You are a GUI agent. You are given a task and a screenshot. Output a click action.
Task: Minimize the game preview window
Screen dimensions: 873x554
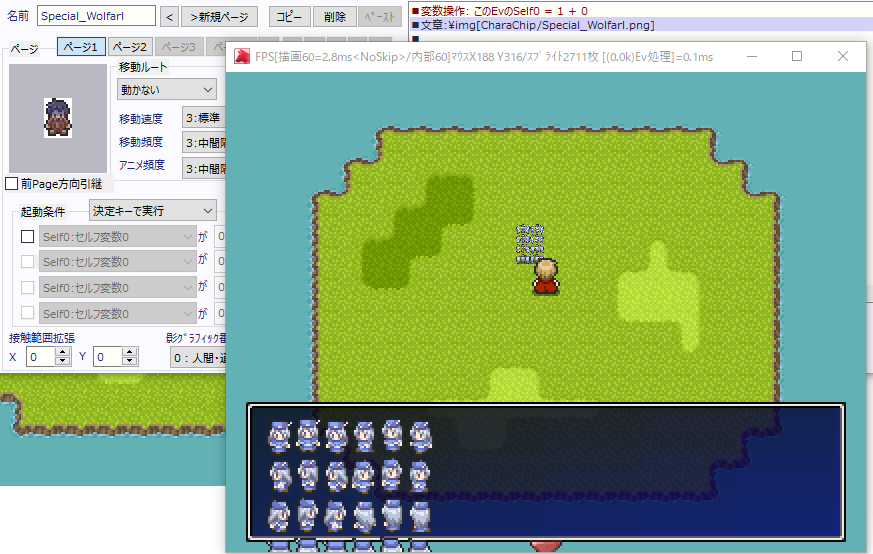click(751, 57)
